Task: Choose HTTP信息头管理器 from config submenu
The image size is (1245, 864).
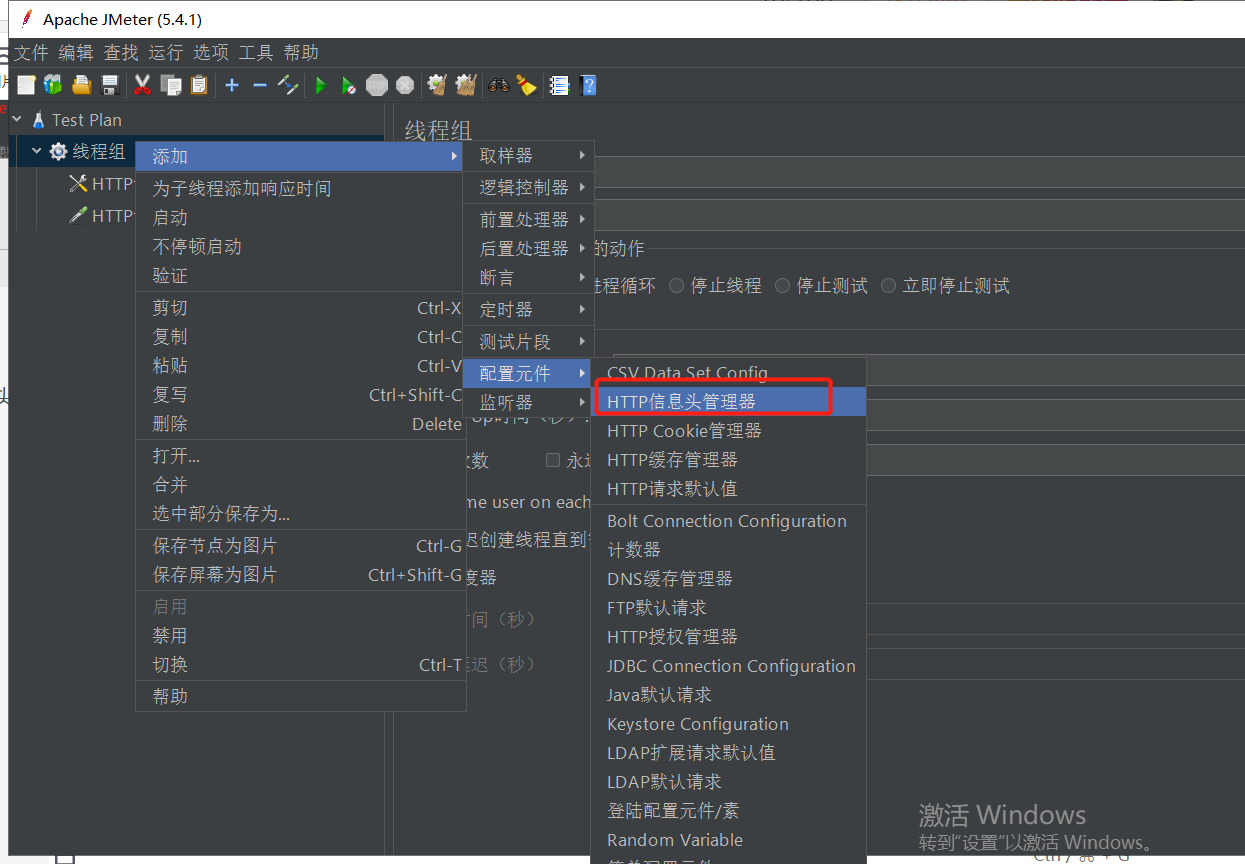Action: 729,402
